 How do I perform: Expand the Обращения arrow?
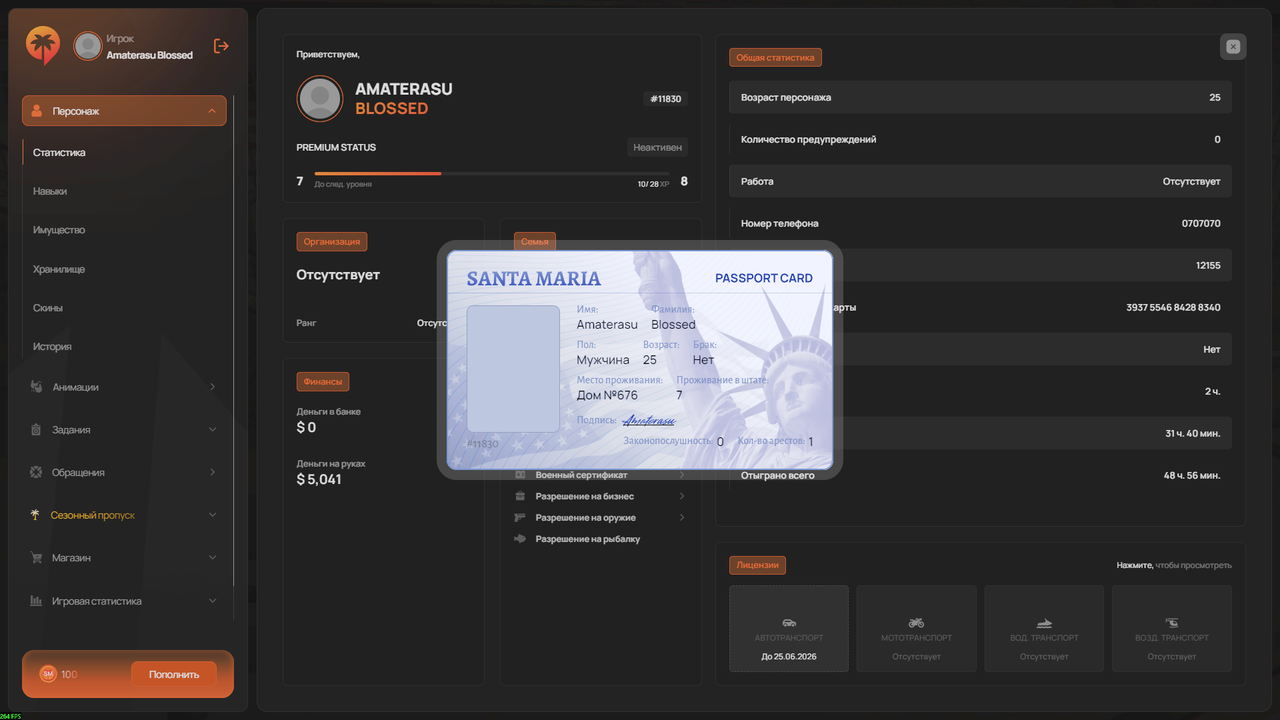pos(212,472)
